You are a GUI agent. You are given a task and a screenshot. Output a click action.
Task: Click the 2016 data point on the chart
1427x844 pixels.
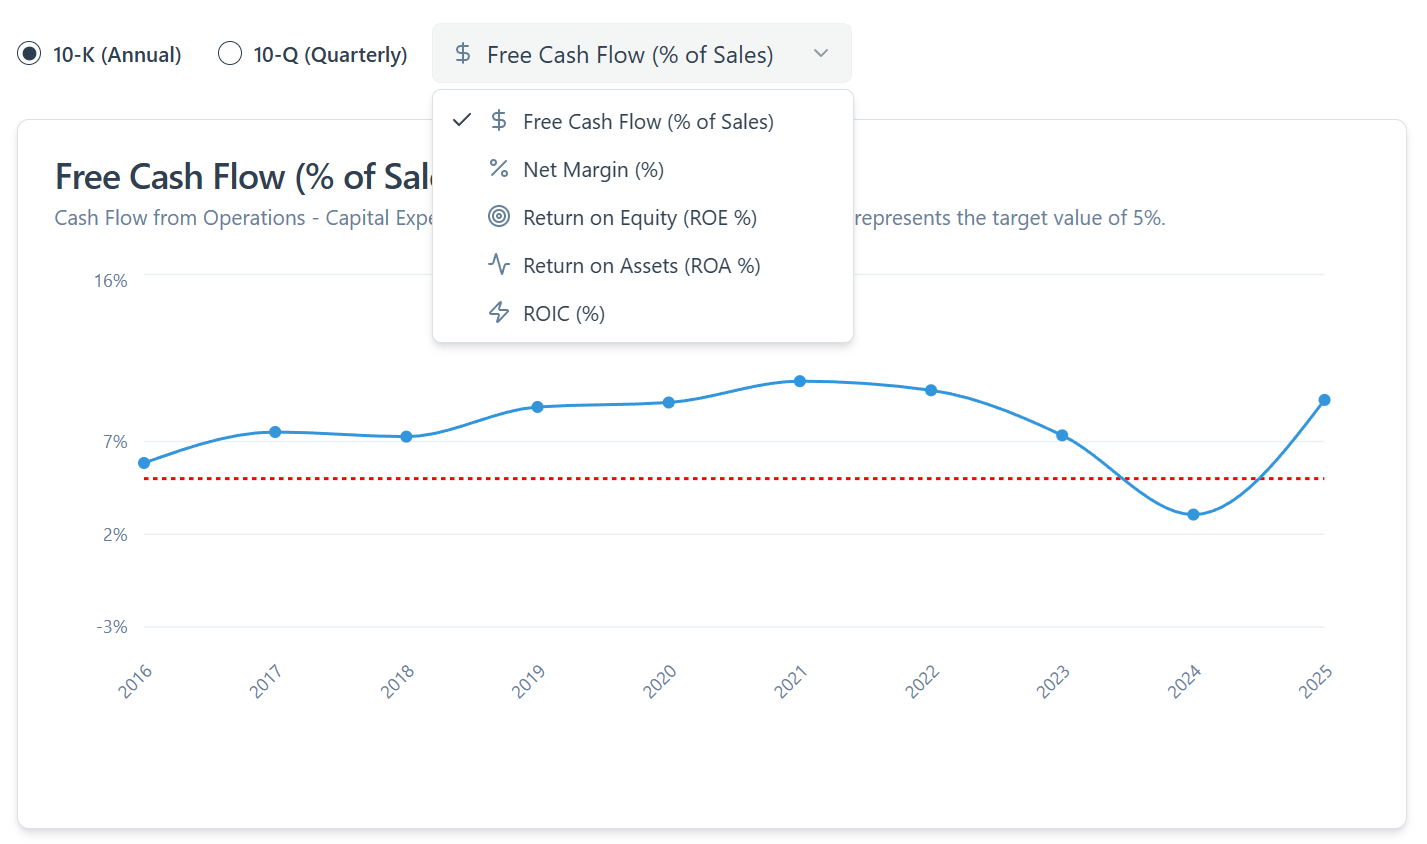(x=144, y=463)
